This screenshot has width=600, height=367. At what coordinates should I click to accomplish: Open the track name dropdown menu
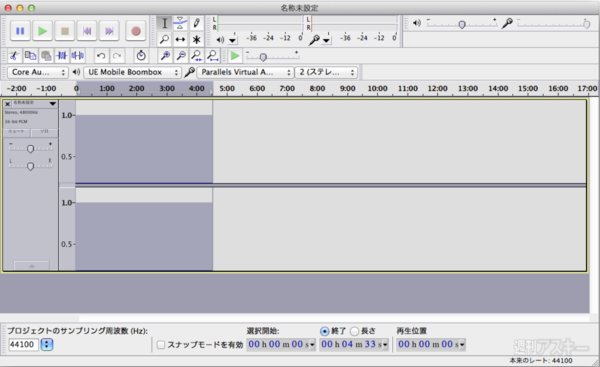pyautogui.click(x=53, y=104)
